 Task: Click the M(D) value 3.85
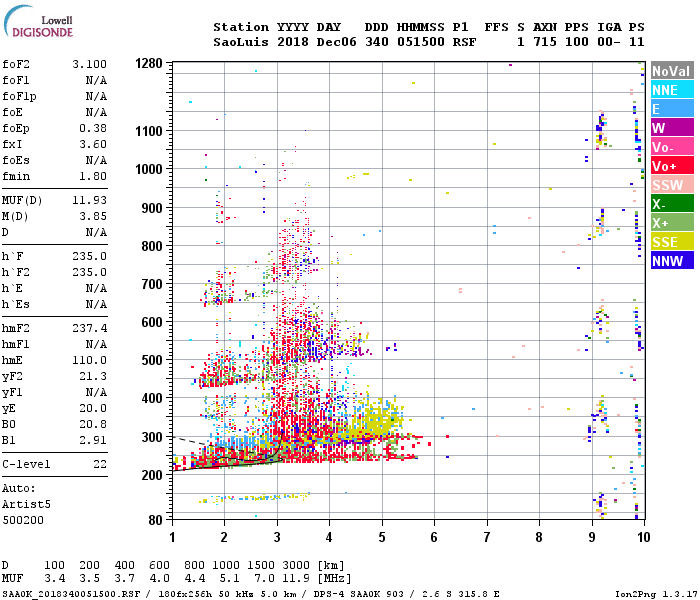pos(93,217)
